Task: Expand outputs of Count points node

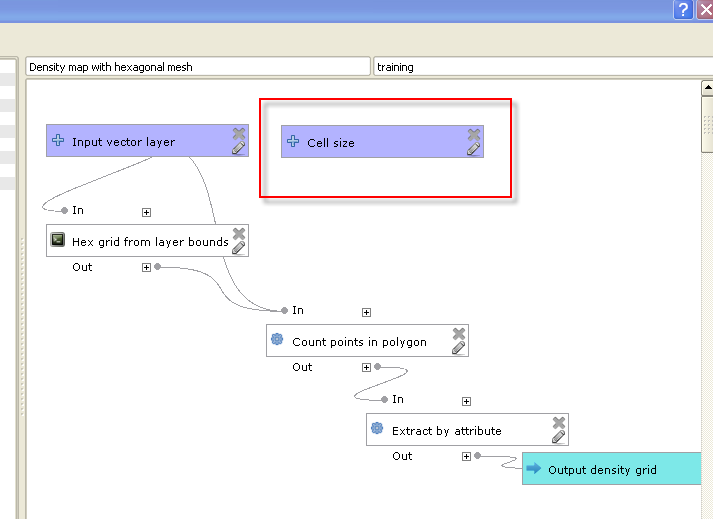Action: 367,368
